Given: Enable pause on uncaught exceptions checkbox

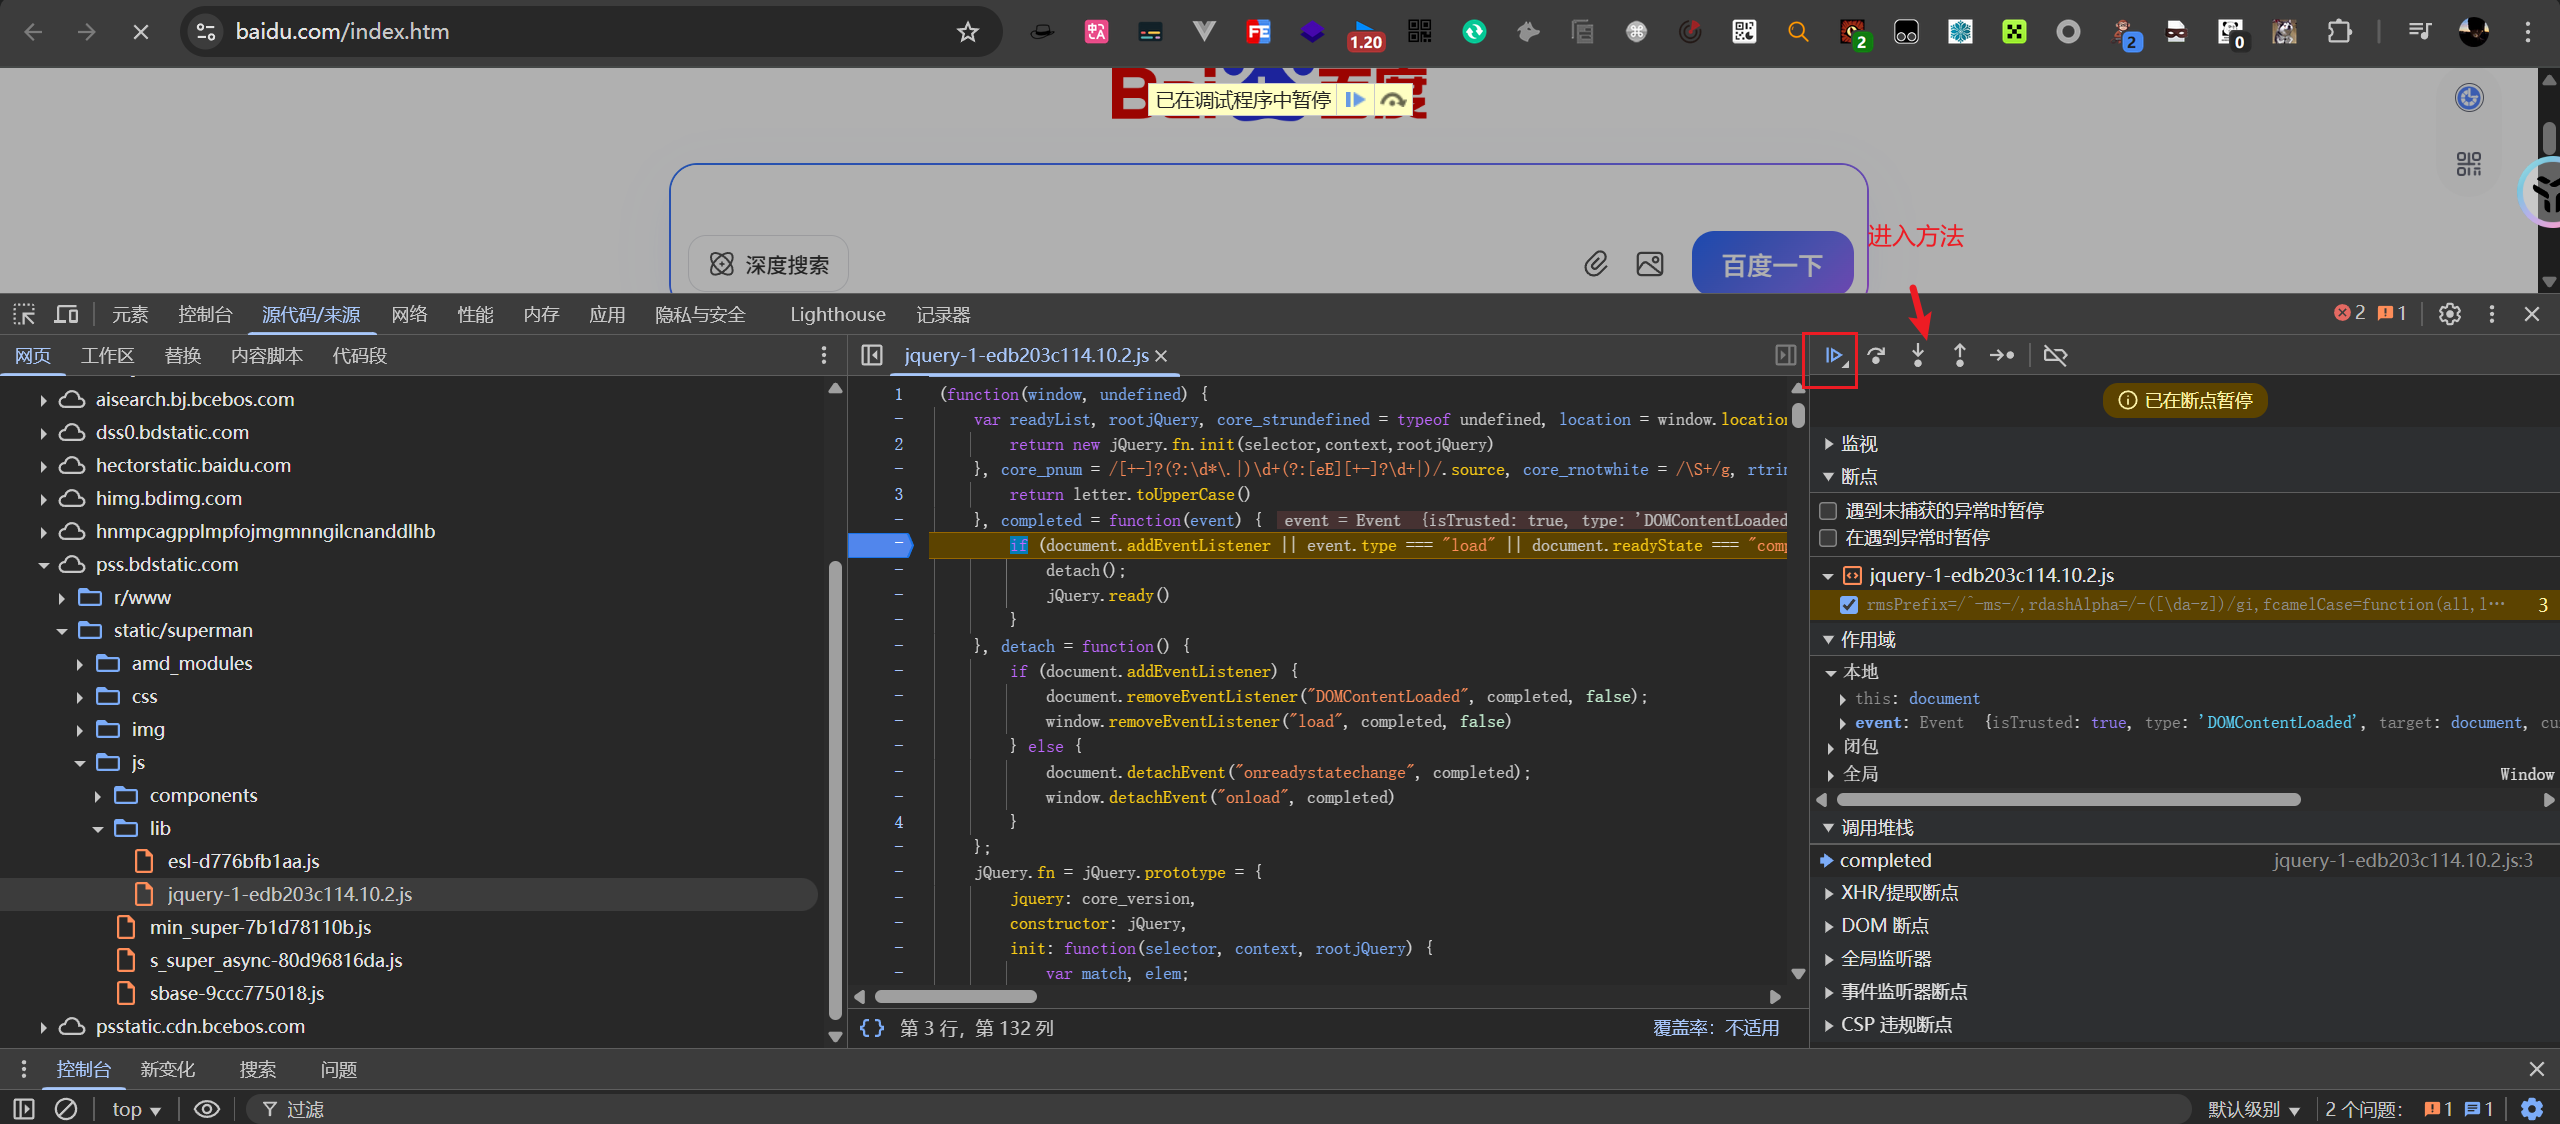Looking at the screenshot, I should tap(1828, 511).
